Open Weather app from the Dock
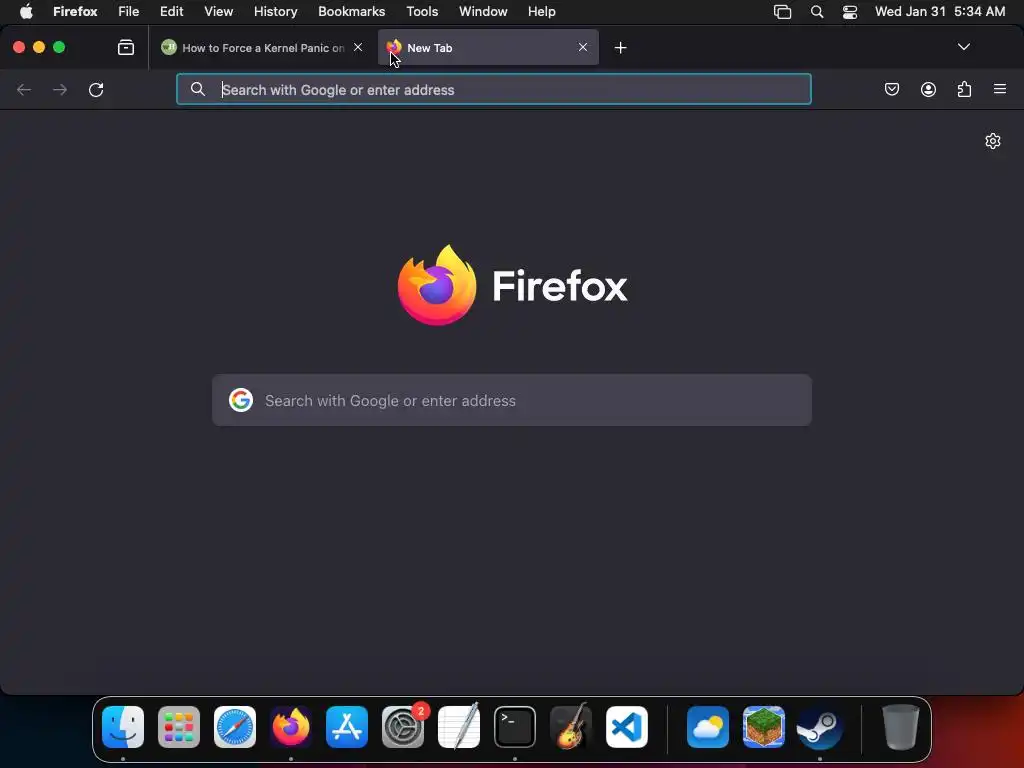Screen dimensions: 1024x768 point(708,727)
